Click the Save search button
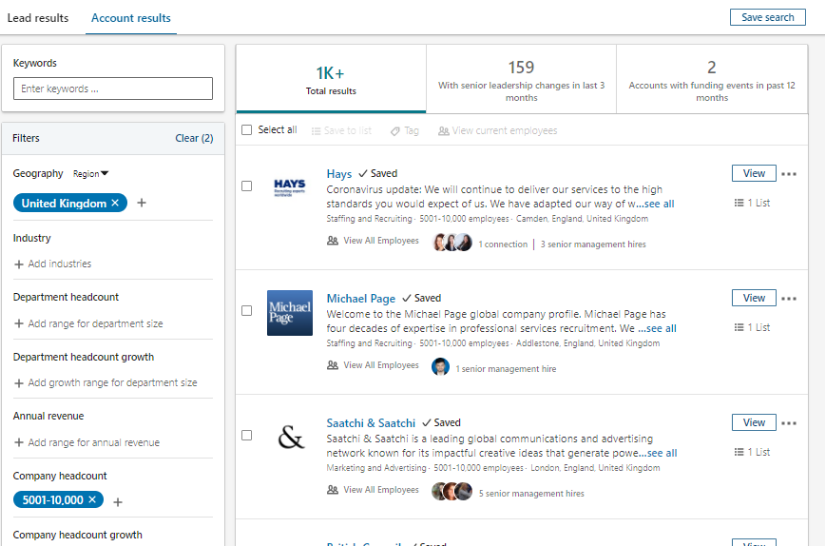The height and width of the screenshot is (546, 825). [768, 17]
